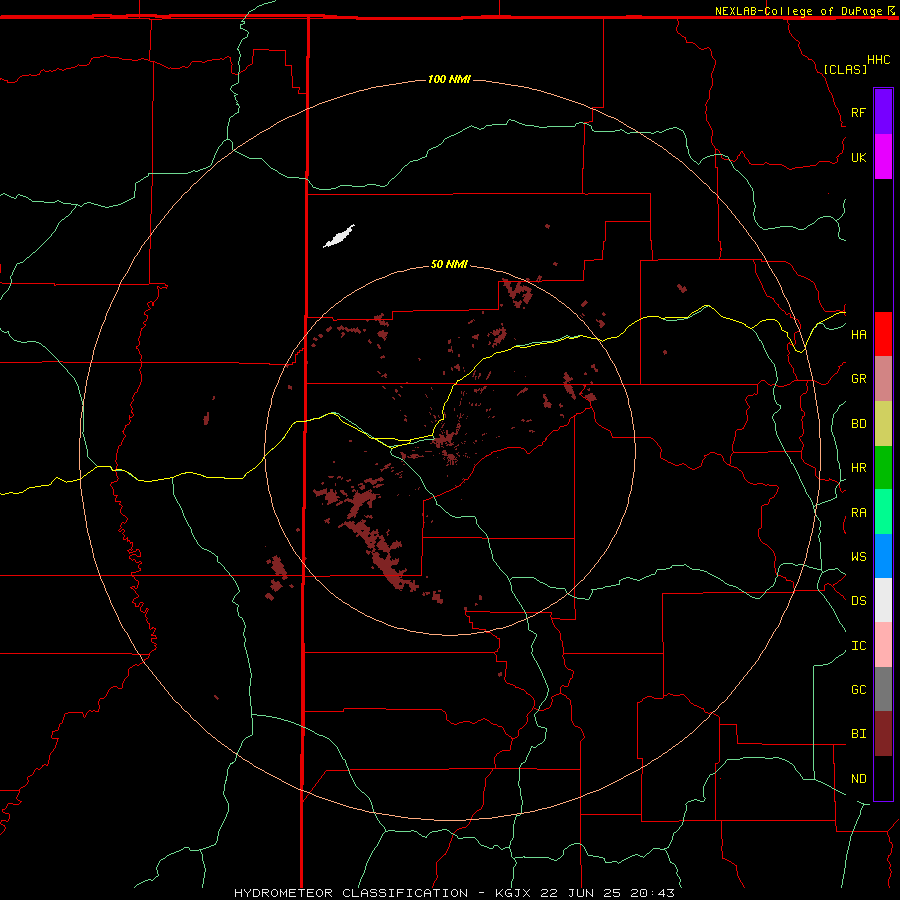Click the [CLAS] units label
The width and height of the screenshot is (900, 900).
(x=845, y=69)
